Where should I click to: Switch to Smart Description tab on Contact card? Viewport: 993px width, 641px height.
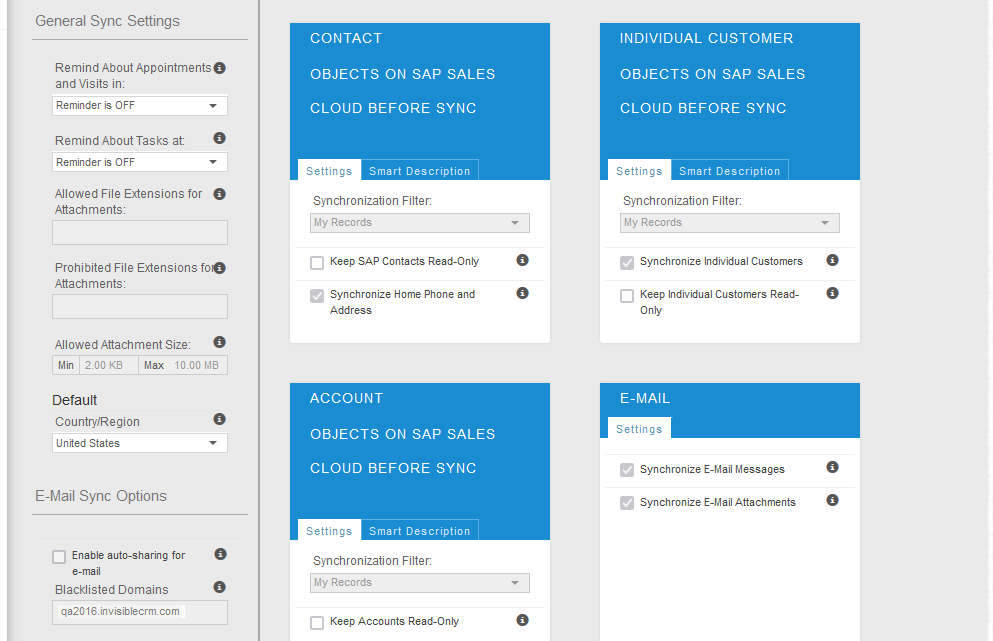click(419, 170)
